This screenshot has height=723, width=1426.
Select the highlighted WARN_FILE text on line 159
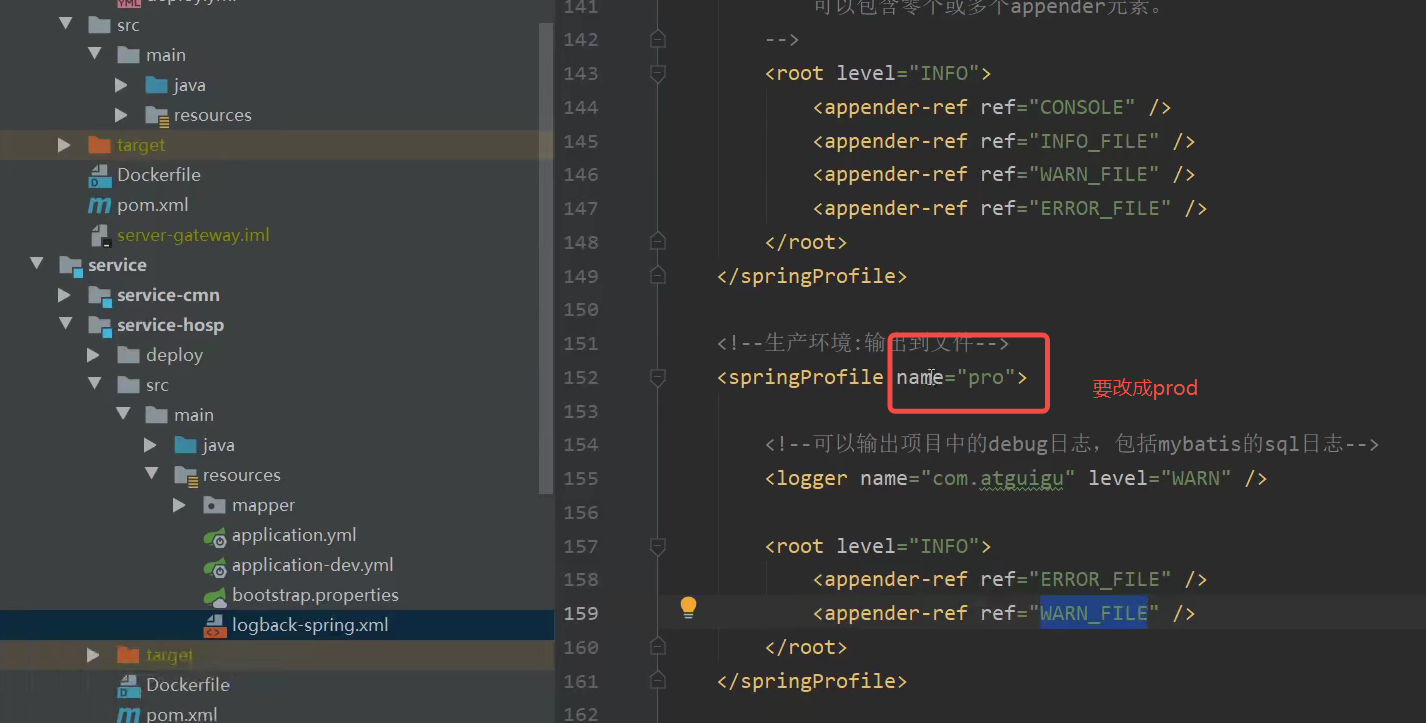click(x=1093, y=613)
